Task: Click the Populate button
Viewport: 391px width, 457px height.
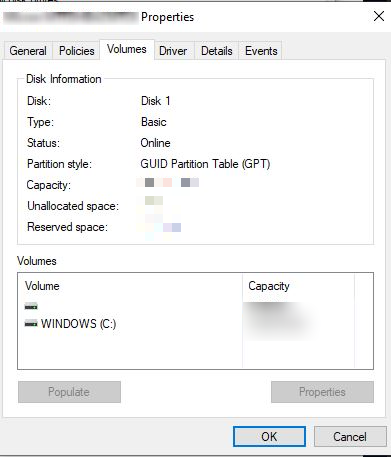Action: click(x=69, y=392)
